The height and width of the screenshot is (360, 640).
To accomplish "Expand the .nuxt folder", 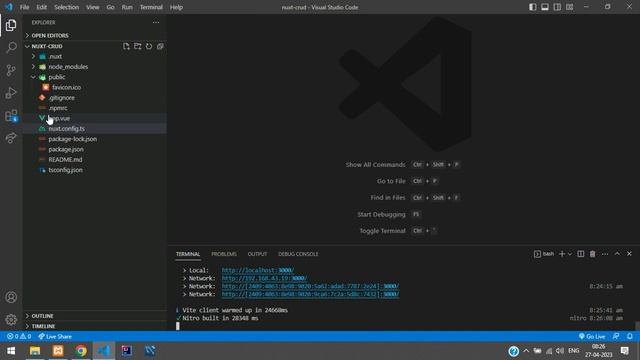I will 94,56.
